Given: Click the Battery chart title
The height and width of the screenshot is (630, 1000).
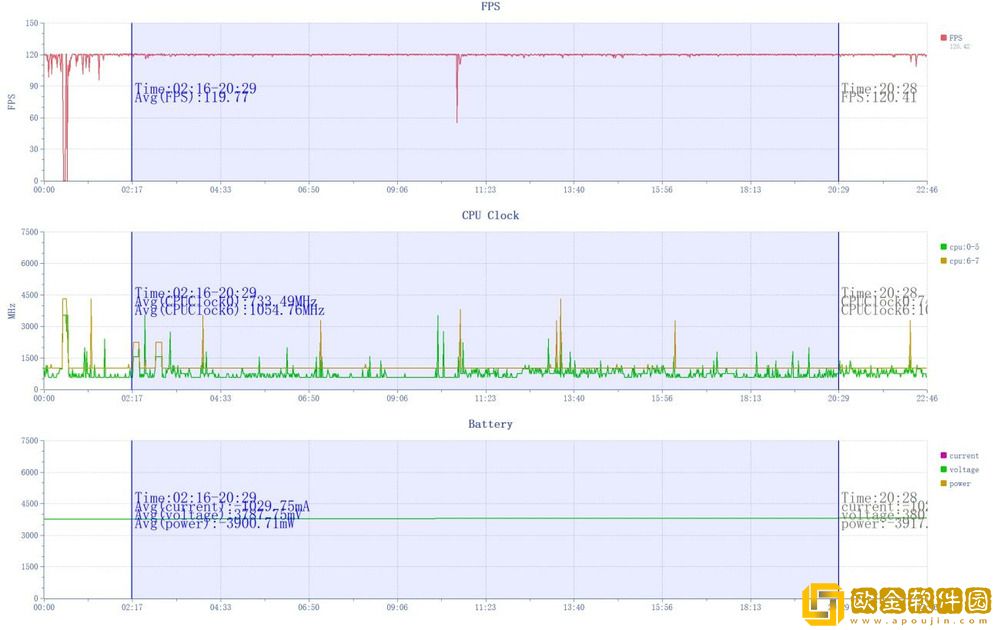Looking at the screenshot, I should click(x=490, y=424).
